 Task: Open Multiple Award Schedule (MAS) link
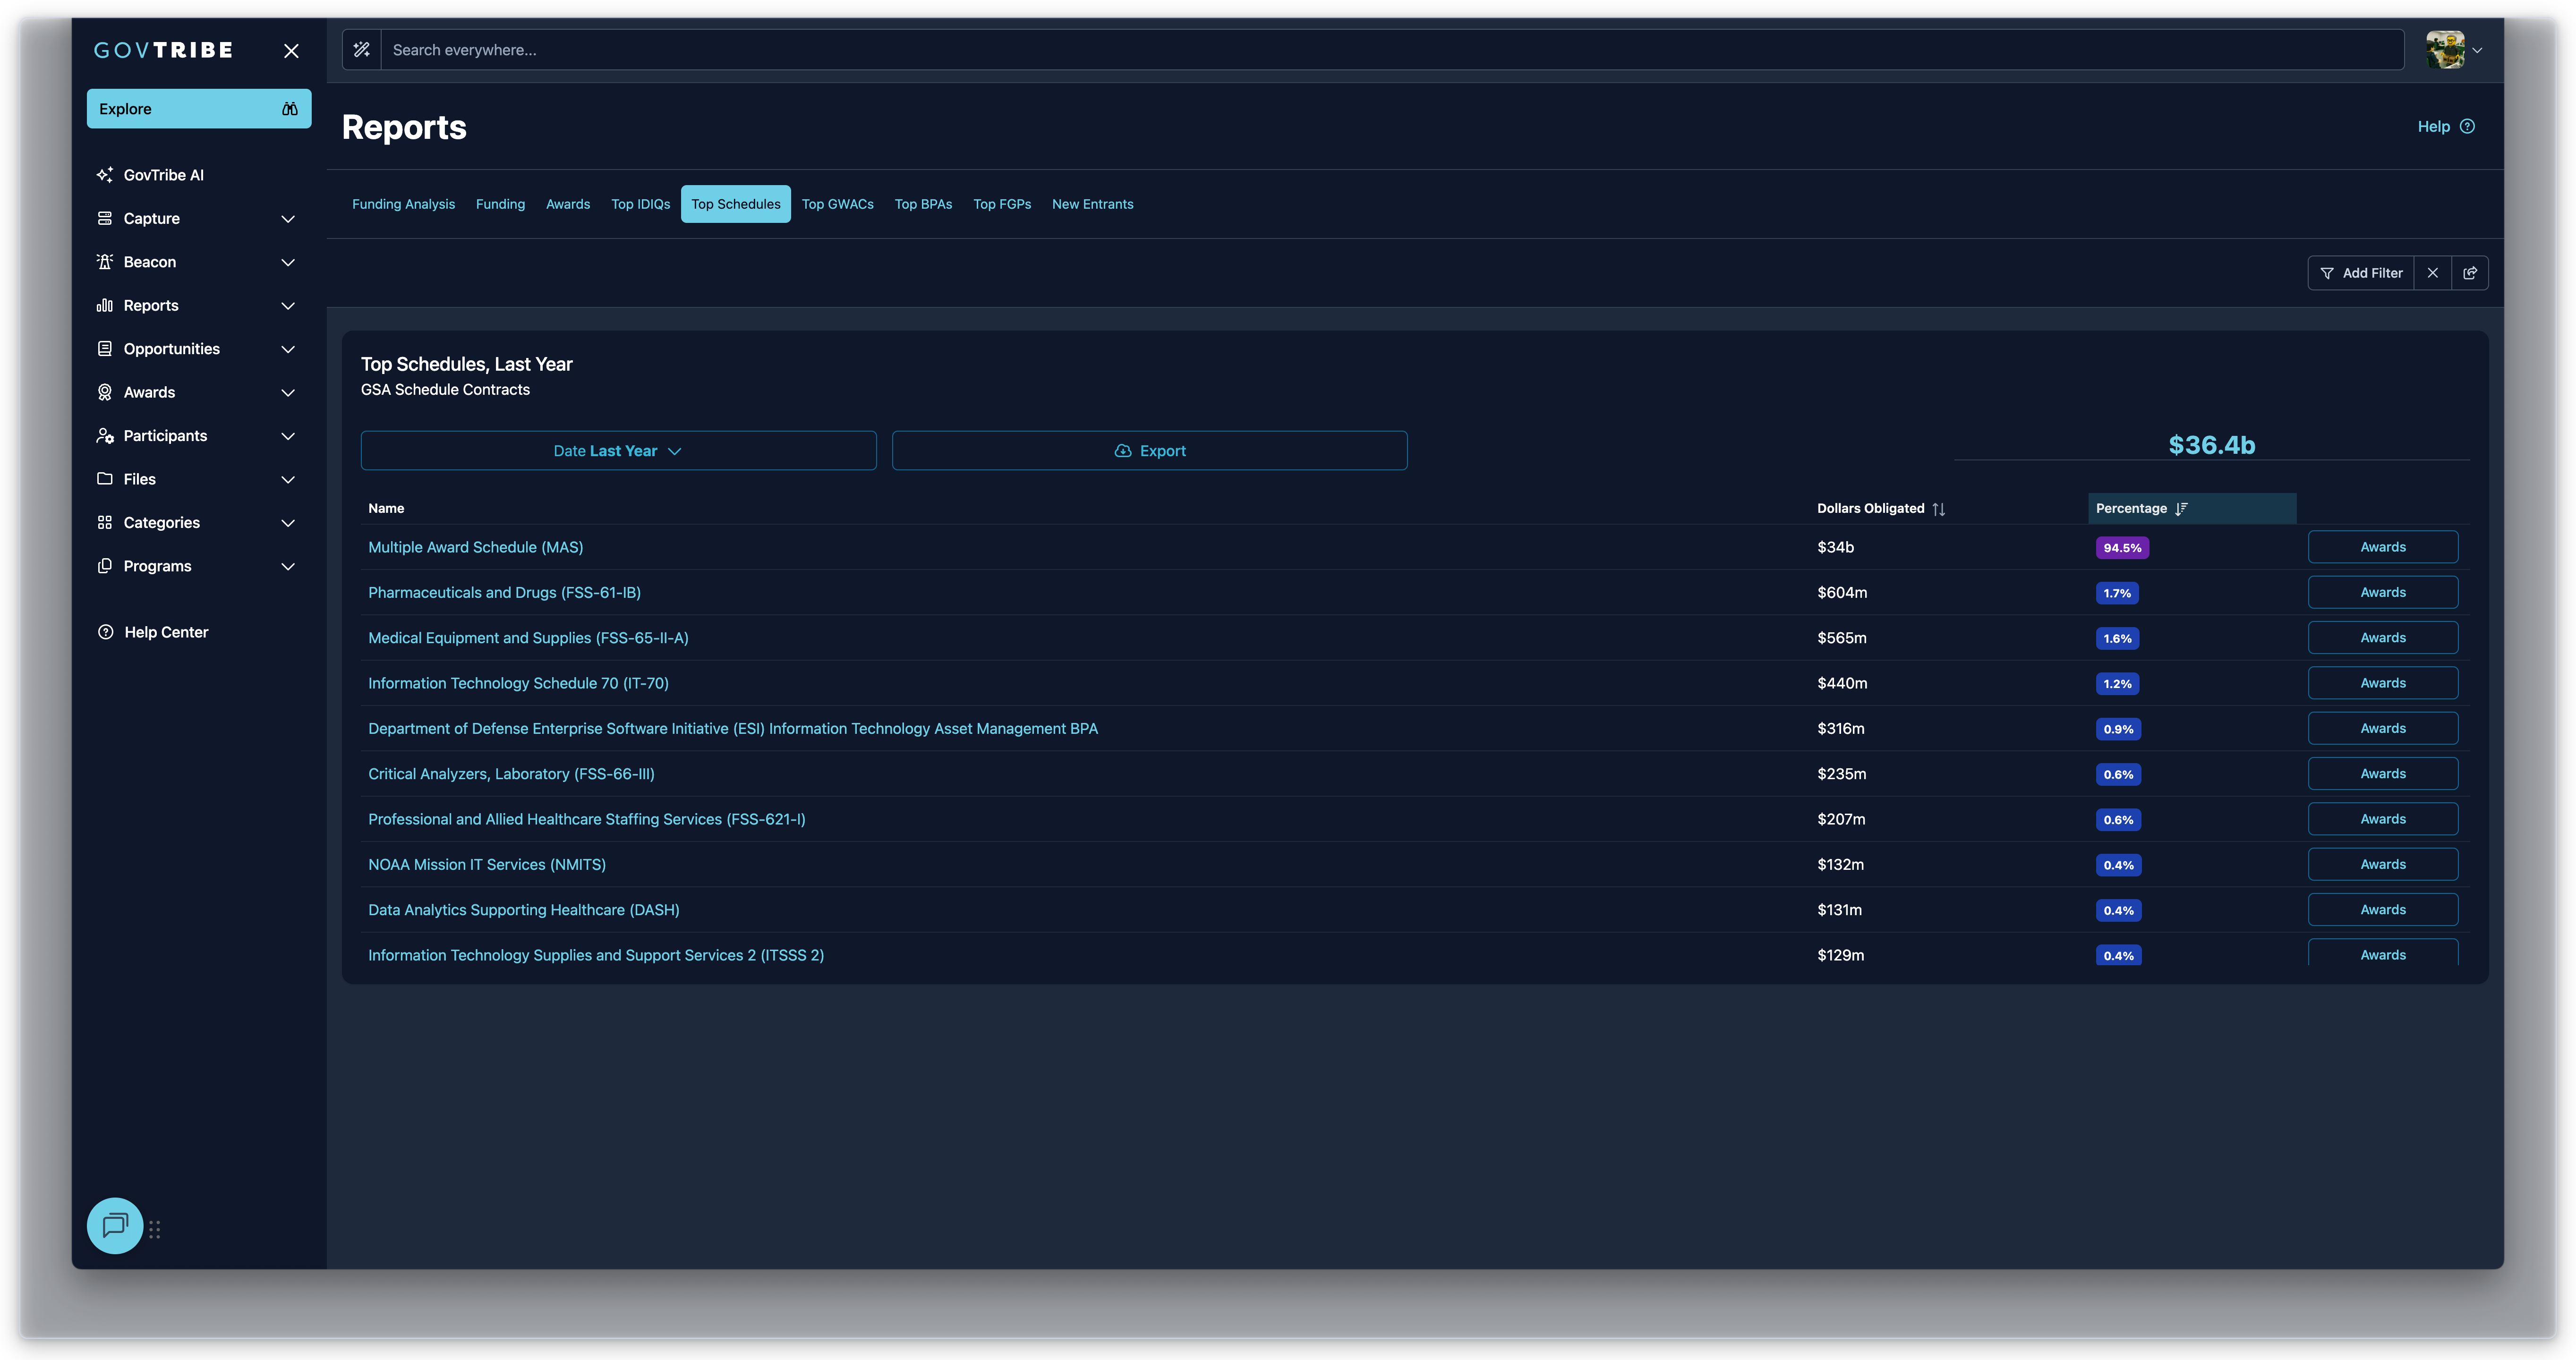click(476, 547)
